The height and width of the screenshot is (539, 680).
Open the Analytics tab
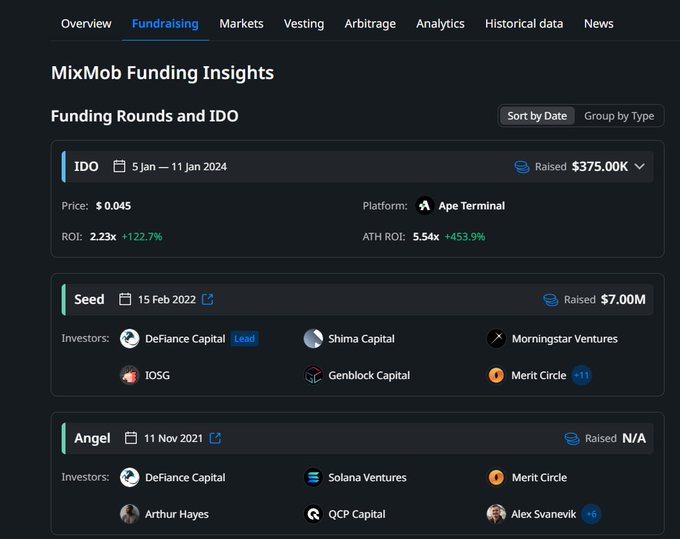(440, 23)
